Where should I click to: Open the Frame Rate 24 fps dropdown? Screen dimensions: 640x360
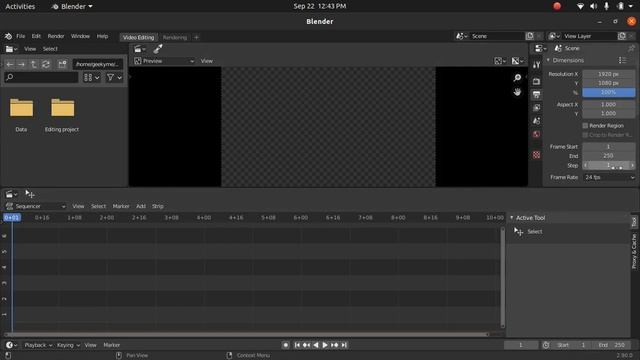pos(609,177)
